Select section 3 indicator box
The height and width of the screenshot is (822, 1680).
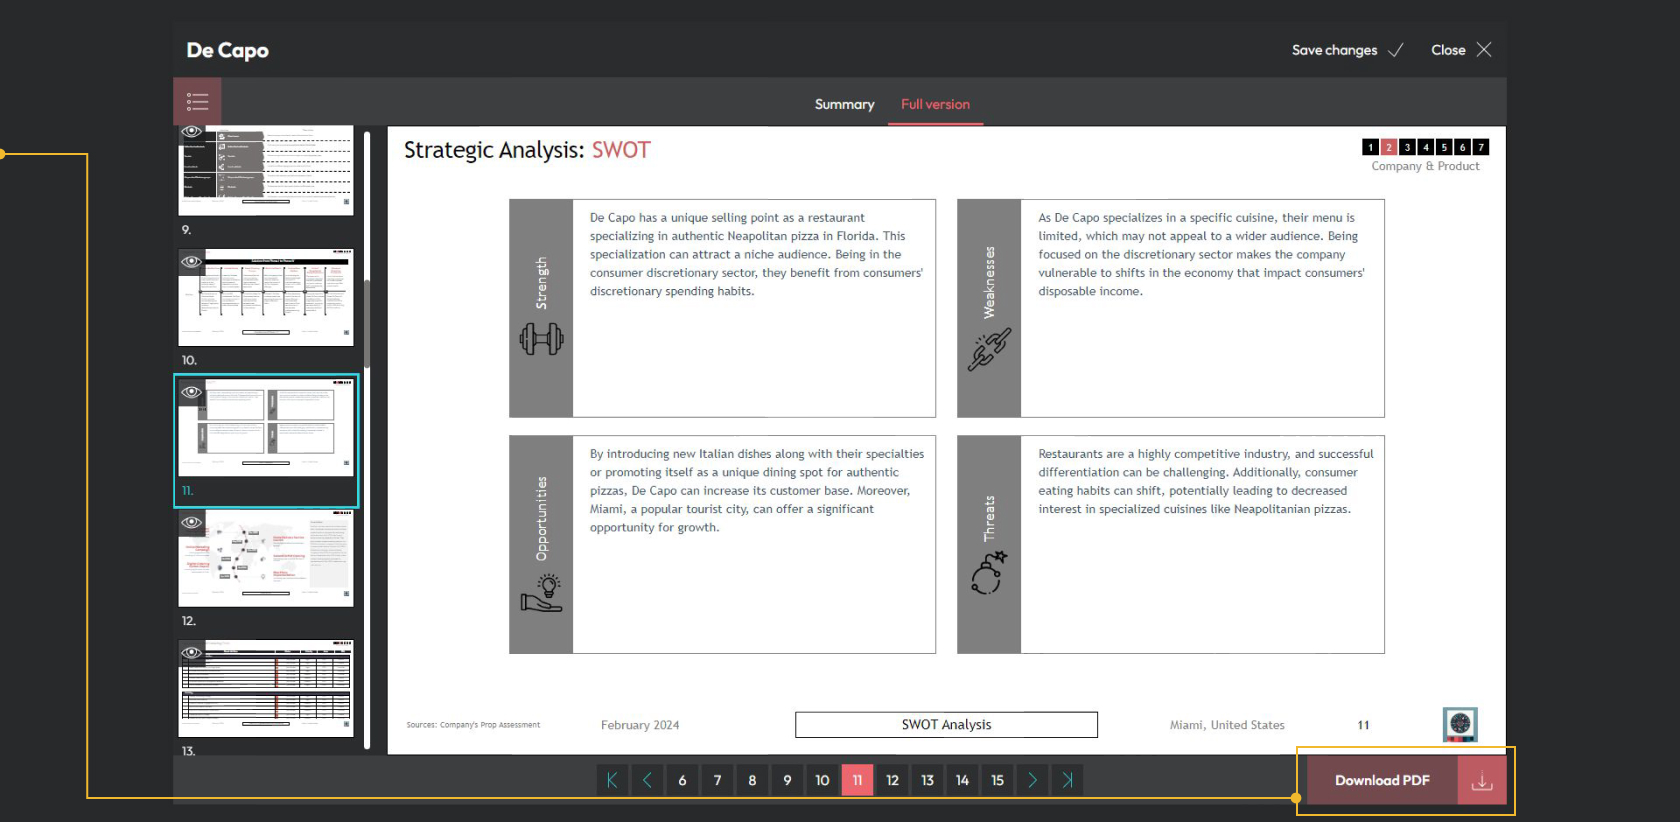click(x=1407, y=147)
